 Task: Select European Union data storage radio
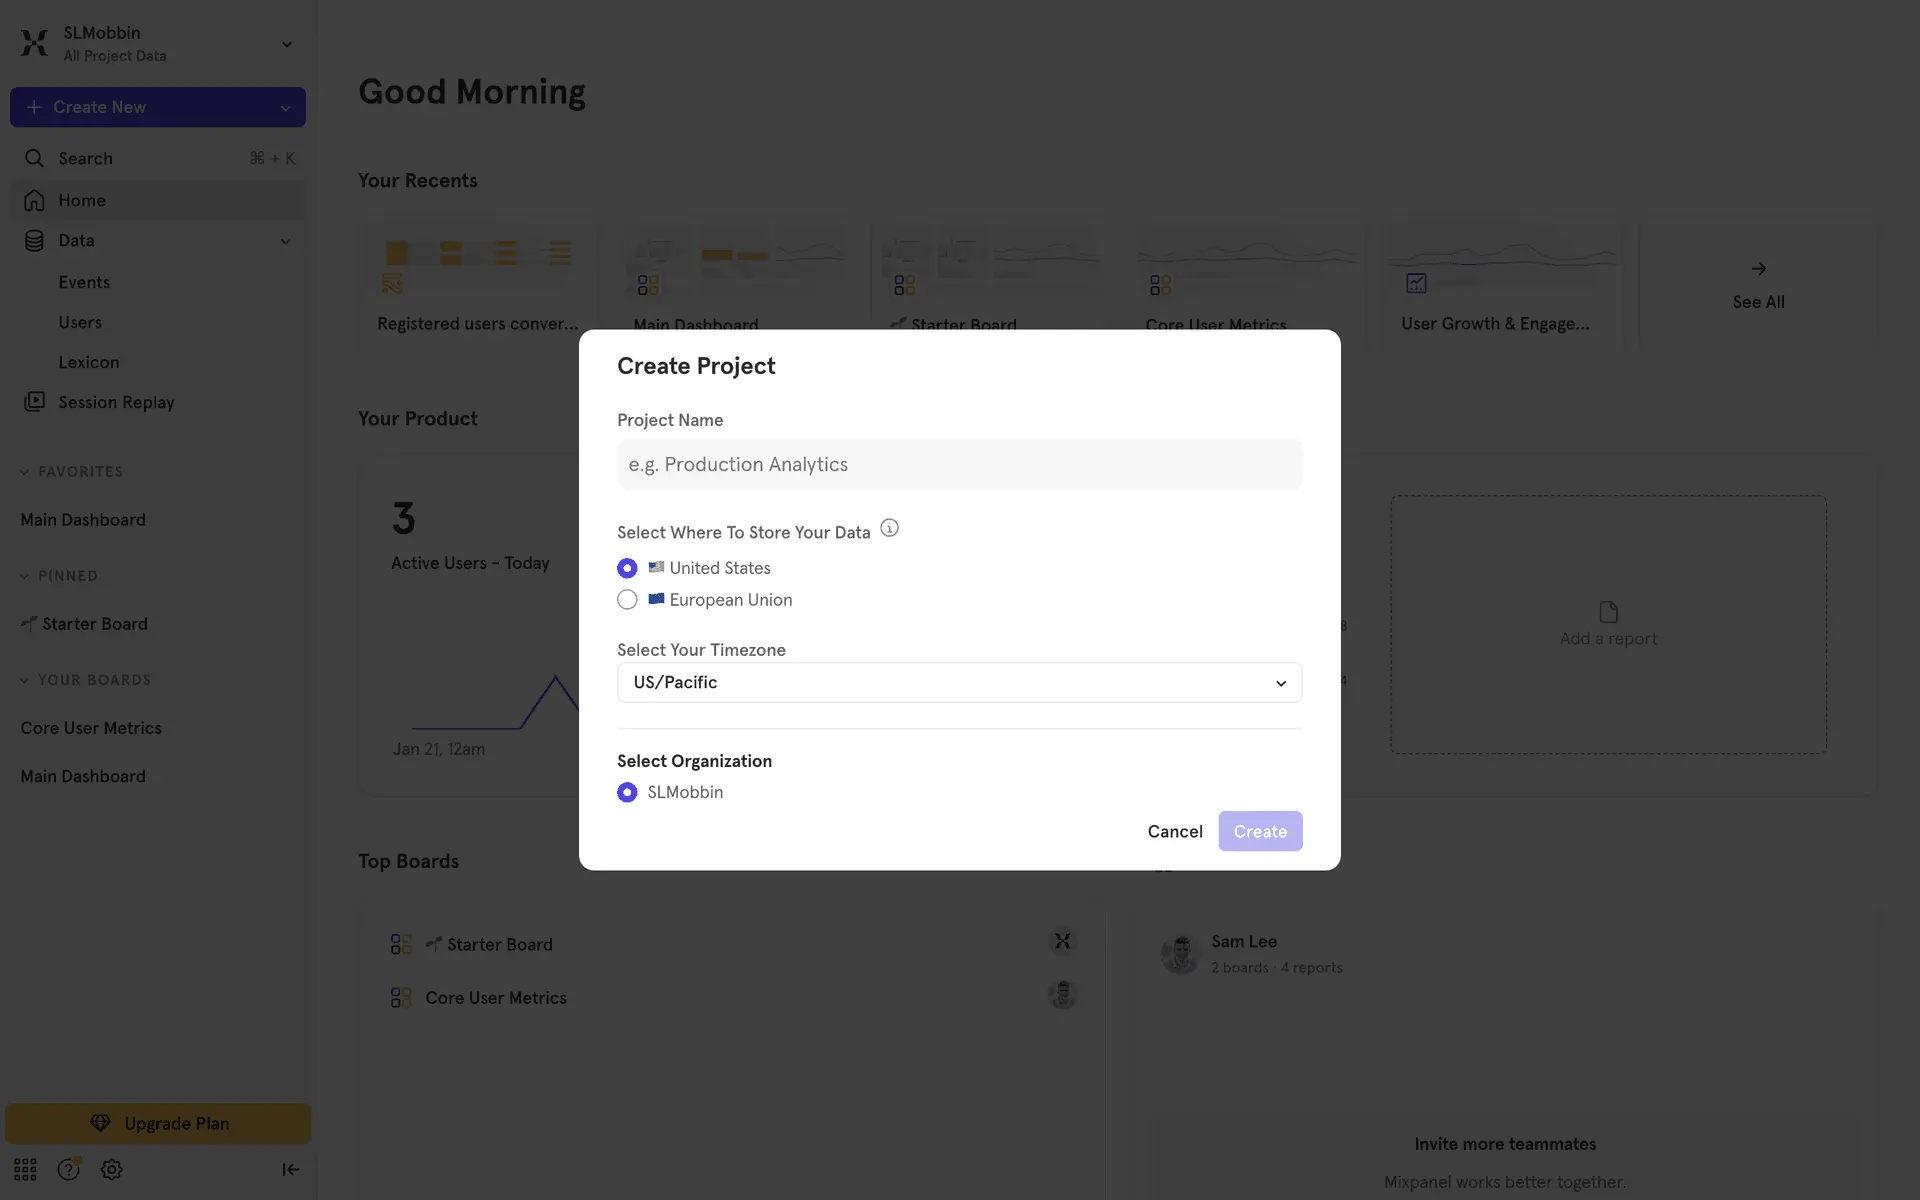[x=627, y=600]
